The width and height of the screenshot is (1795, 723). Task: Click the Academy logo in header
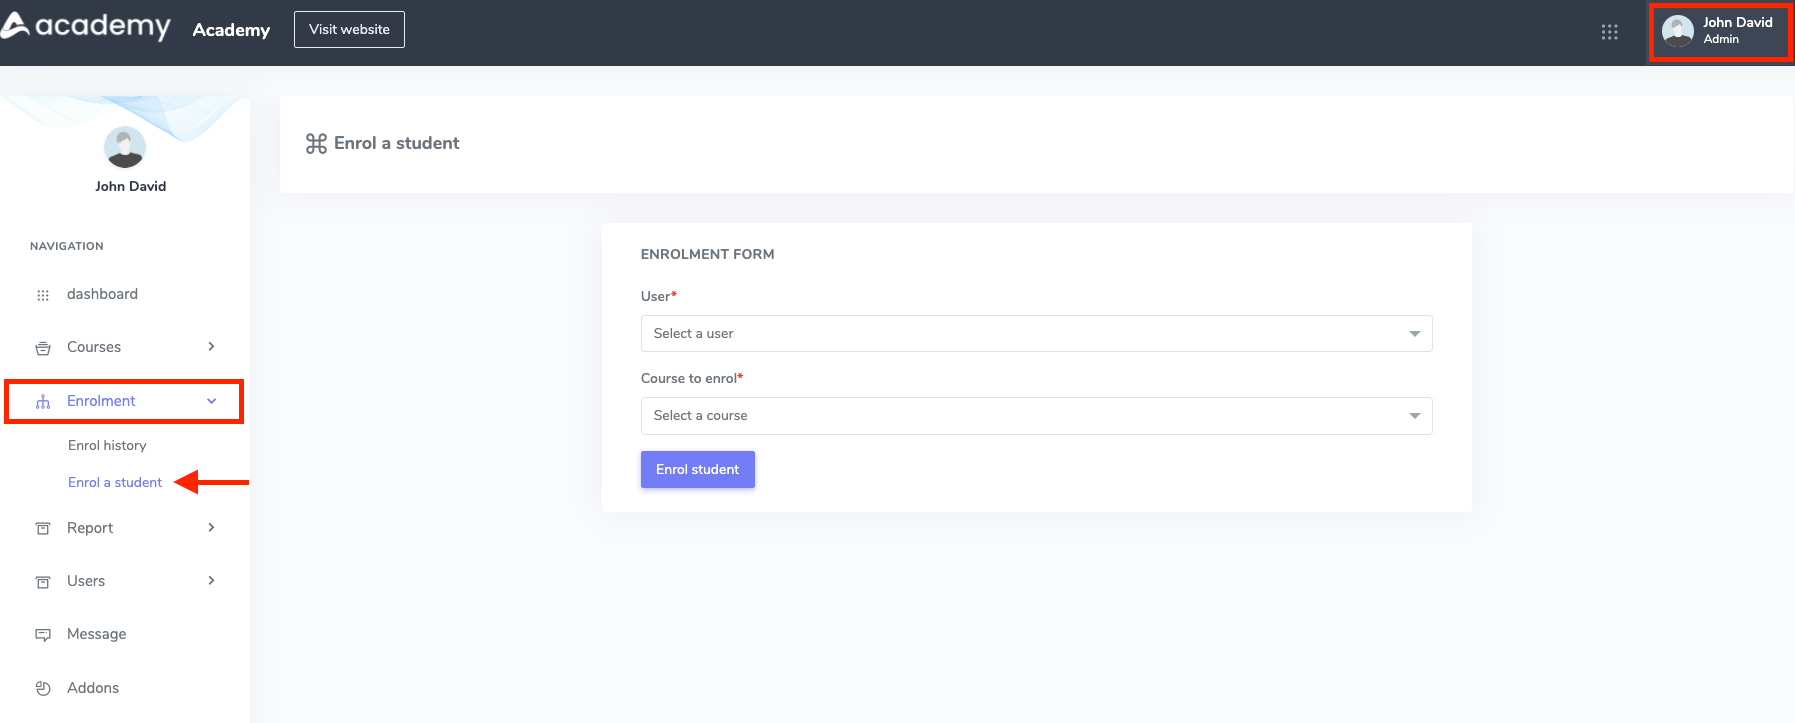[x=86, y=27]
